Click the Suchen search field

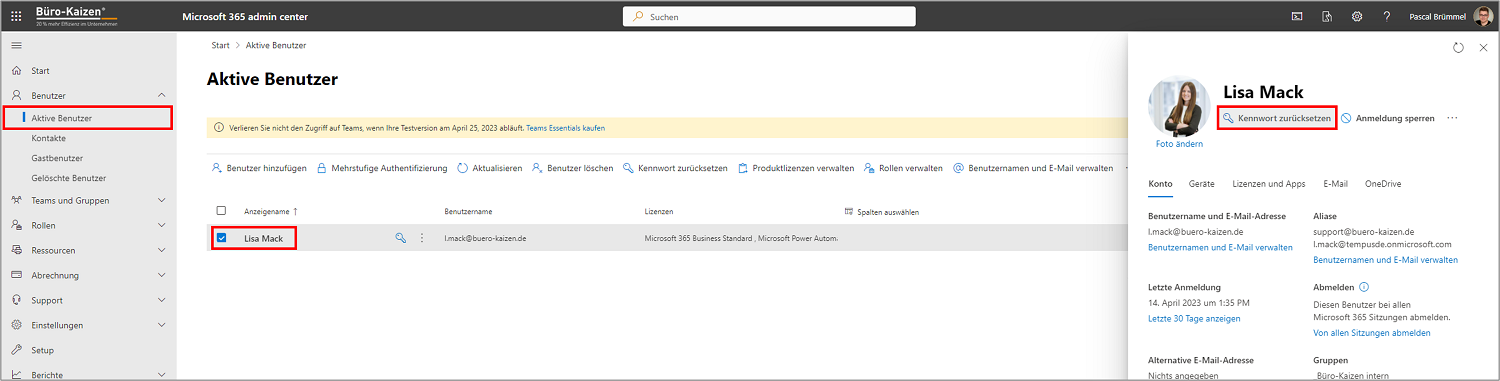pos(769,17)
